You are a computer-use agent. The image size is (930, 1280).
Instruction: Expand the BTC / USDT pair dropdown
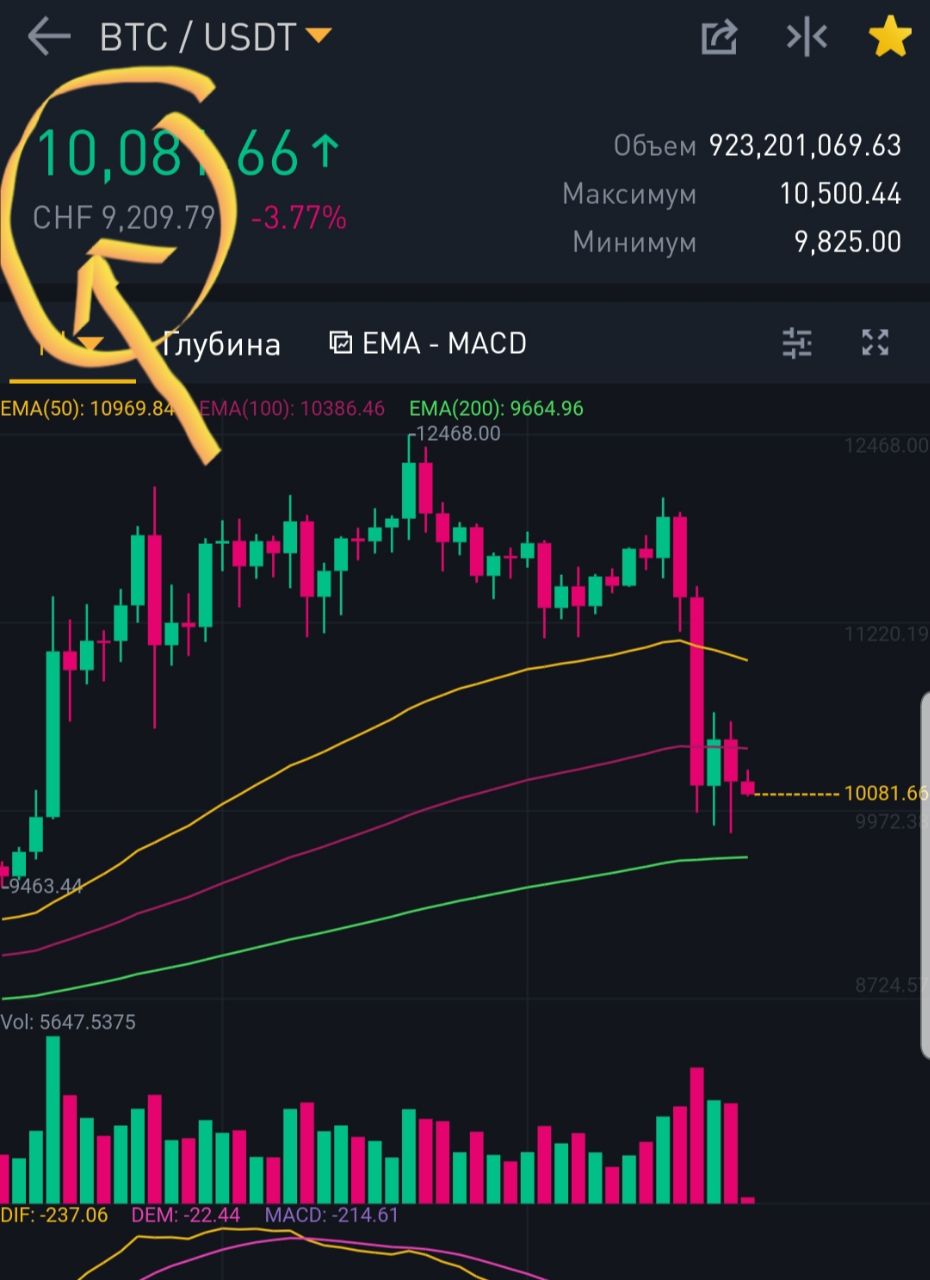318,37
